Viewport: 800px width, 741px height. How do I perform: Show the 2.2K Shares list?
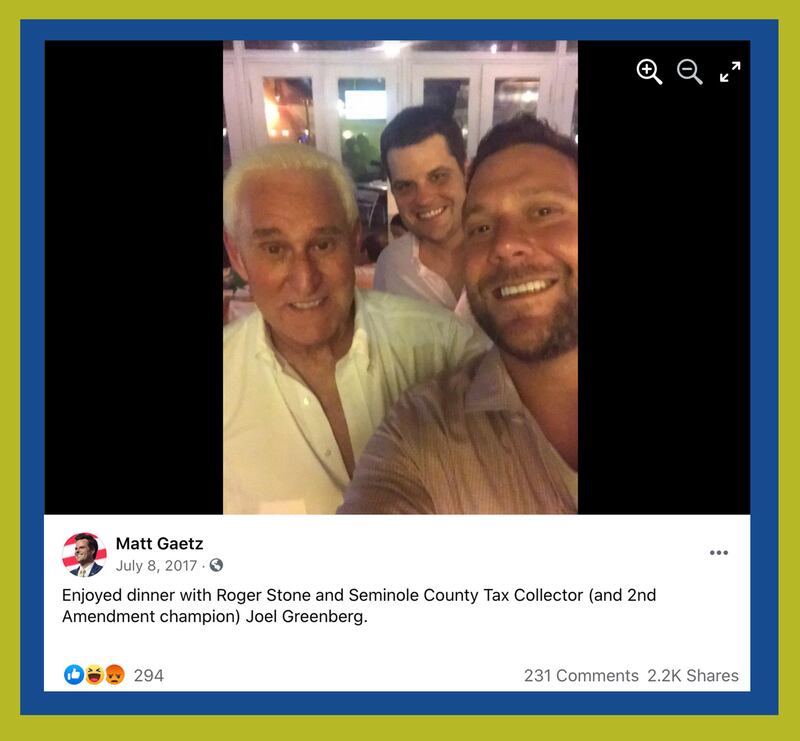click(x=693, y=675)
